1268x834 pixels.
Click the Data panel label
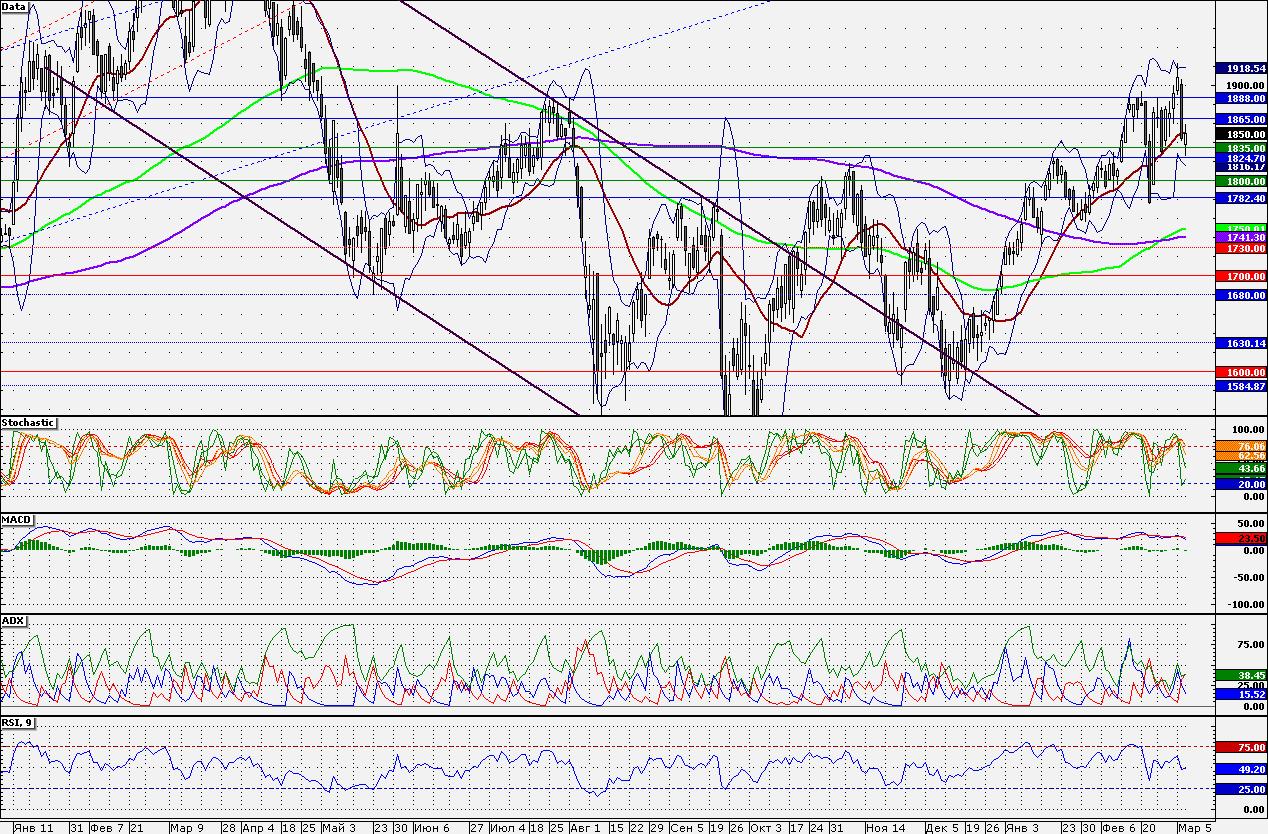(14, 6)
